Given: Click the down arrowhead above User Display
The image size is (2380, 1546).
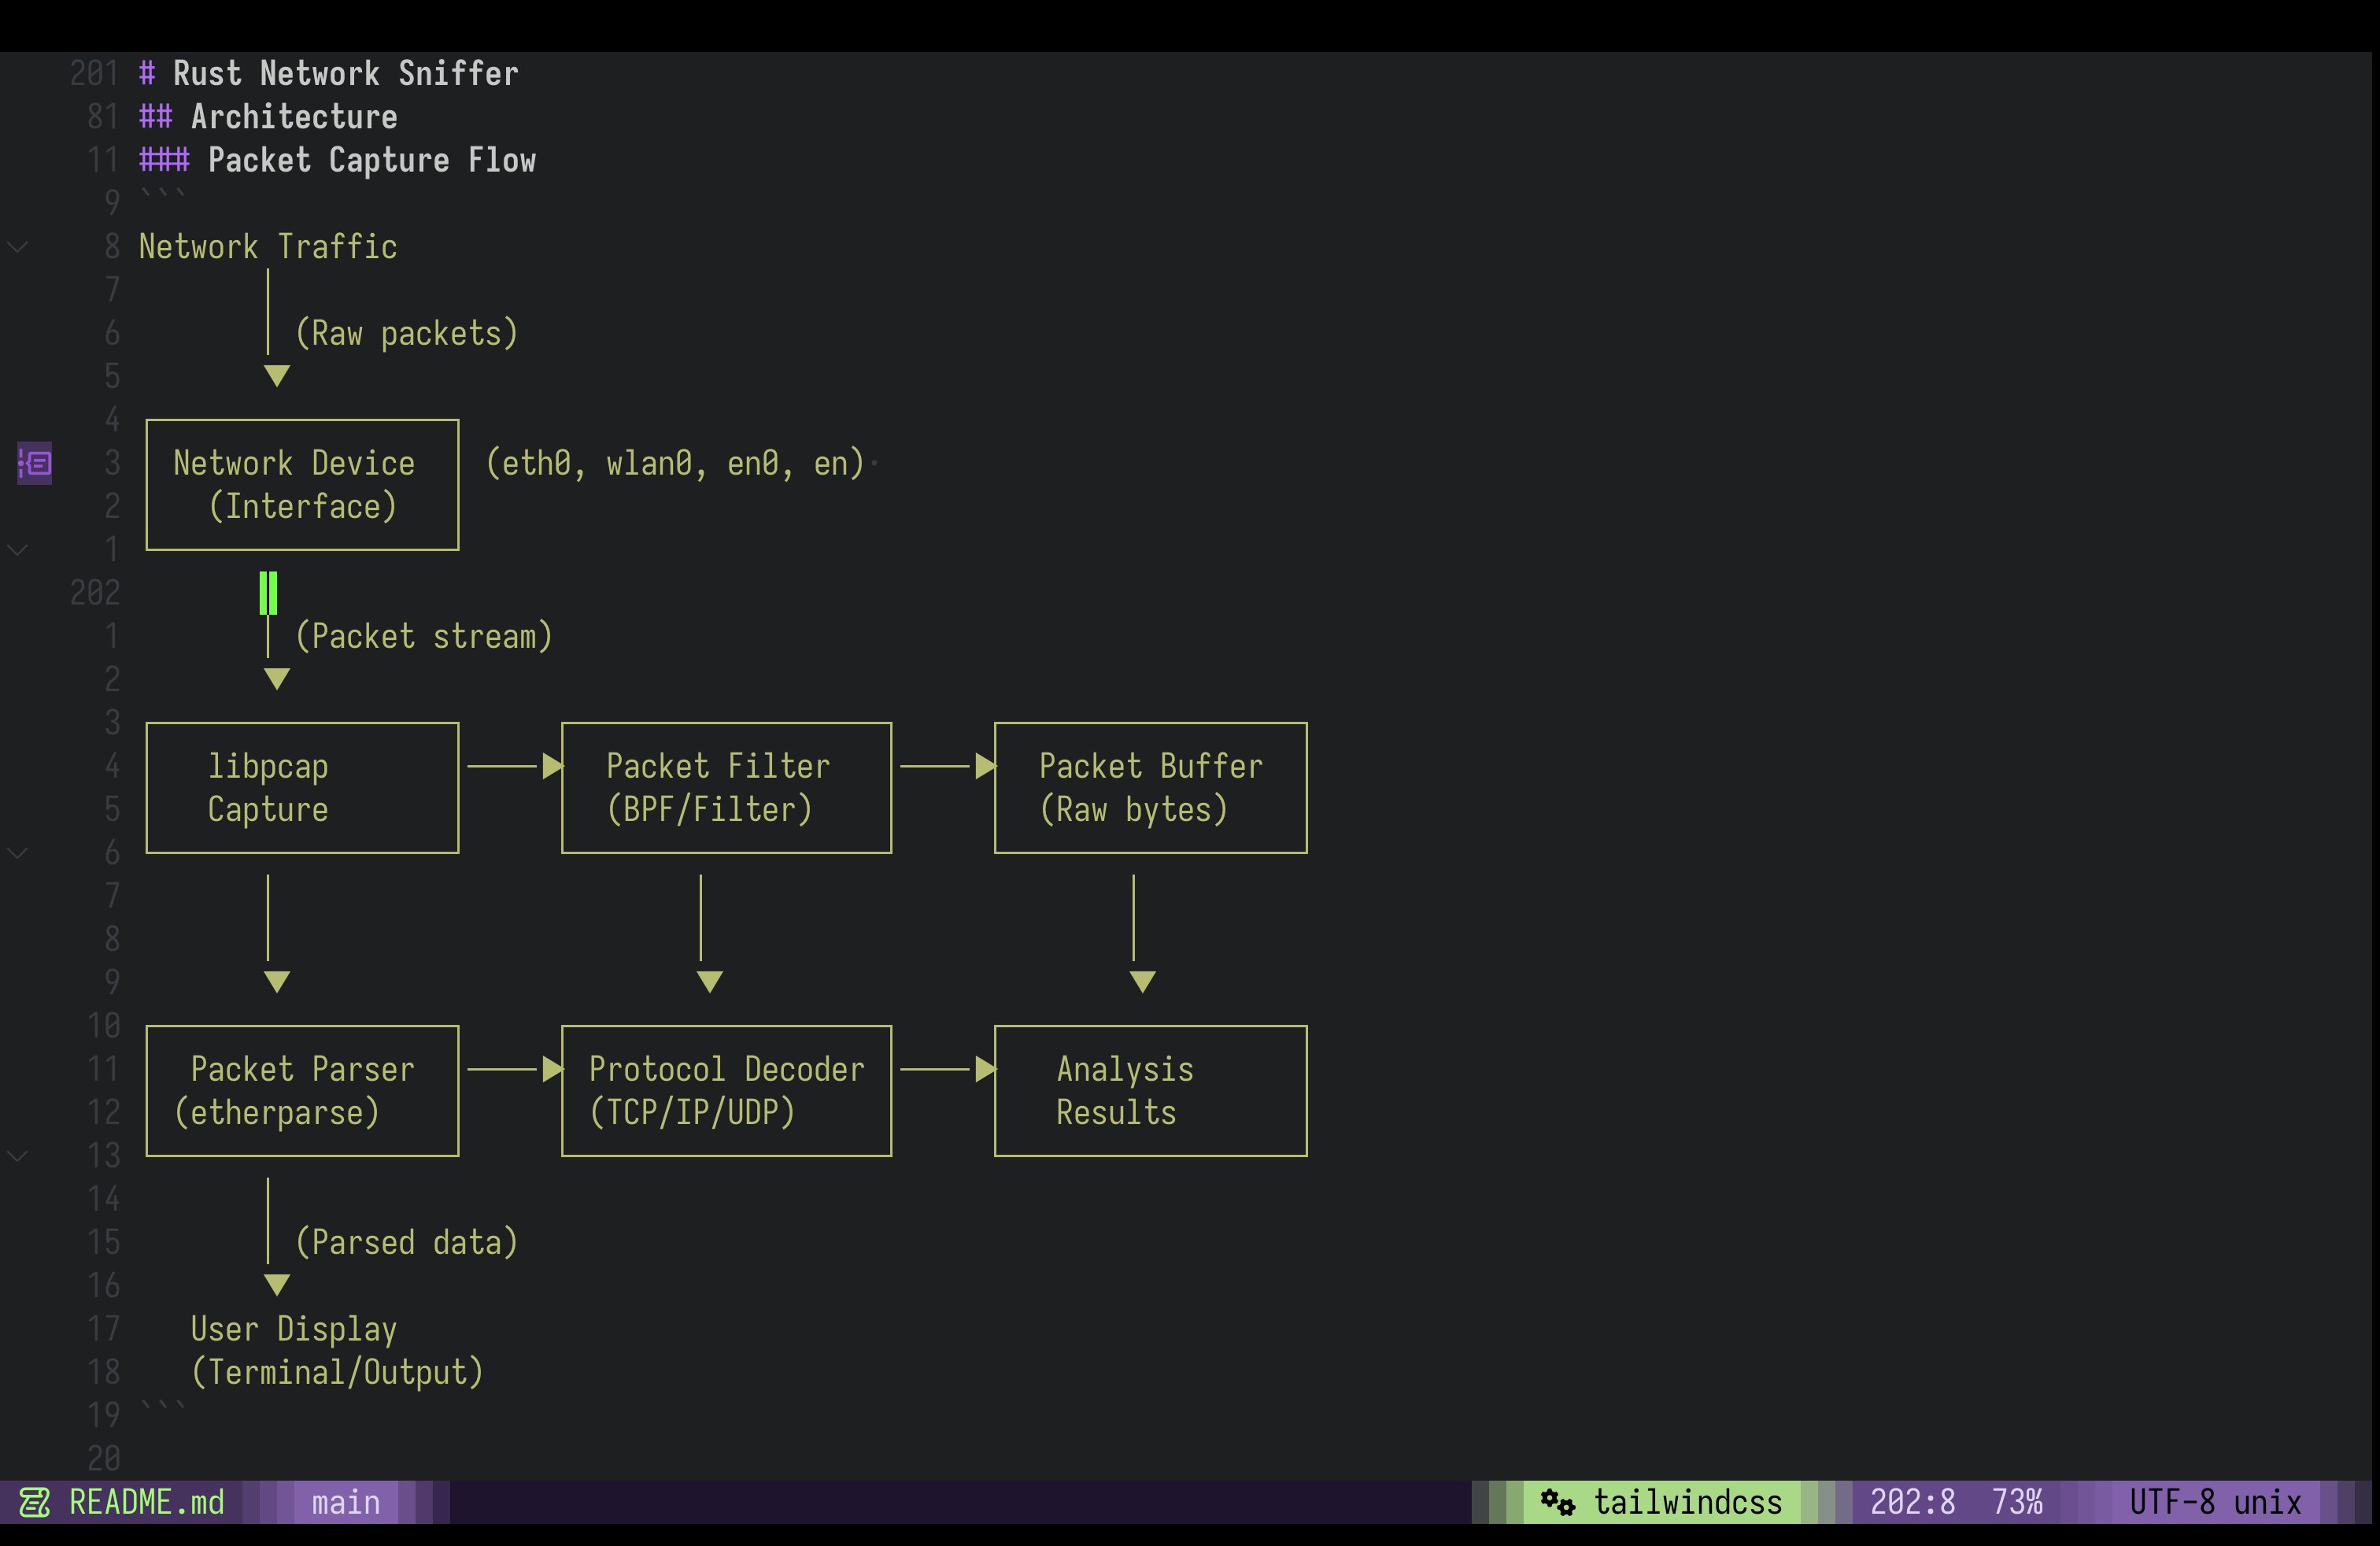Looking at the screenshot, I should pyautogui.click(x=277, y=1284).
